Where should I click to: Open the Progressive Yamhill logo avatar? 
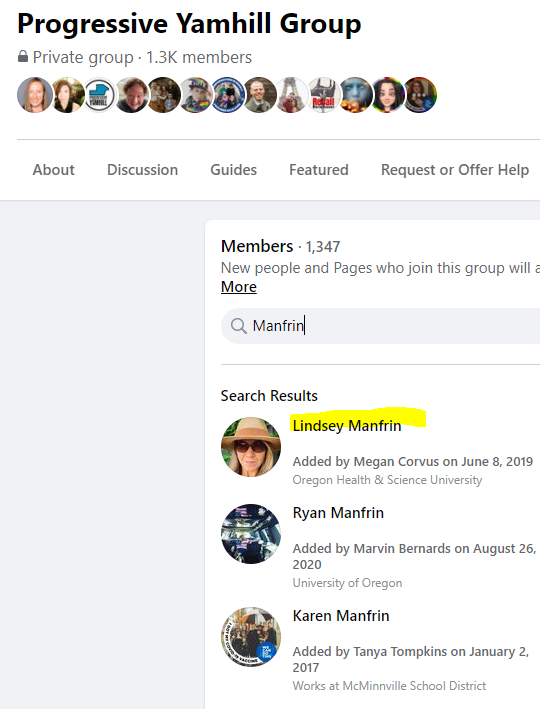pos(99,95)
